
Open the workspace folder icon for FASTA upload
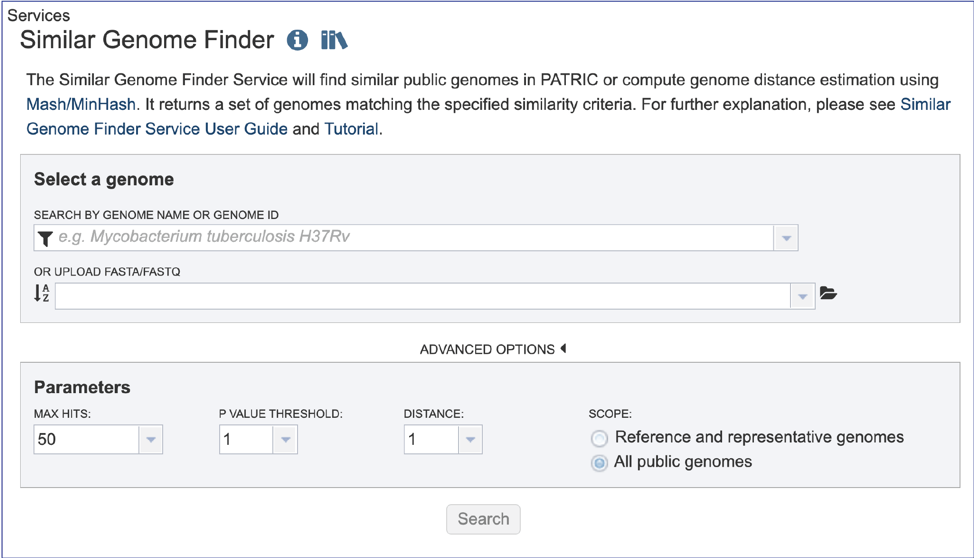(x=828, y=293)
